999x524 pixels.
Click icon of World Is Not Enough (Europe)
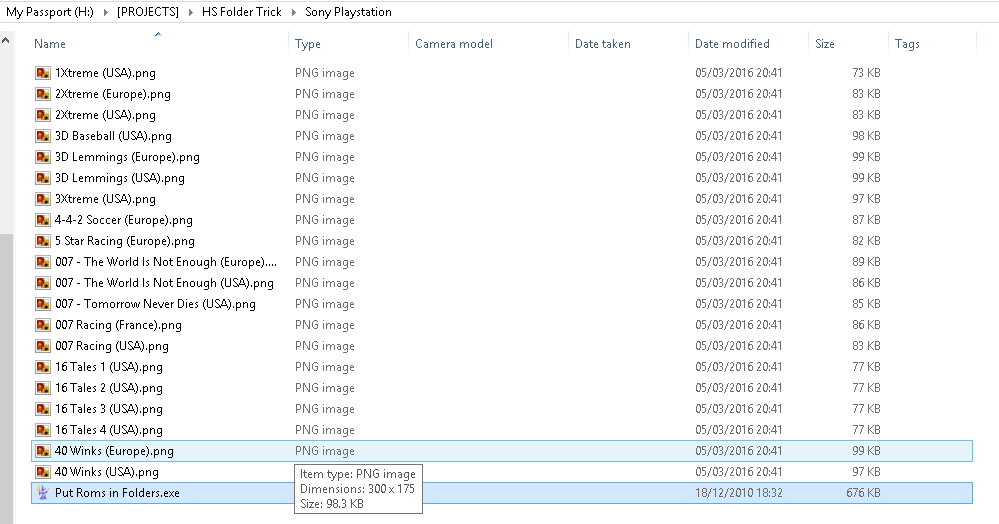(x=43, y=263)
